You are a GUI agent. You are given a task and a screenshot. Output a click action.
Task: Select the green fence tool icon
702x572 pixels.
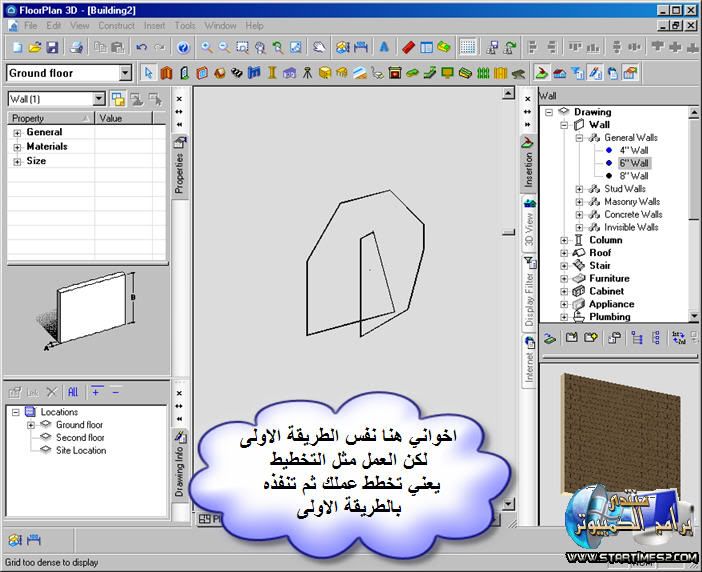[x=483, y=73]
